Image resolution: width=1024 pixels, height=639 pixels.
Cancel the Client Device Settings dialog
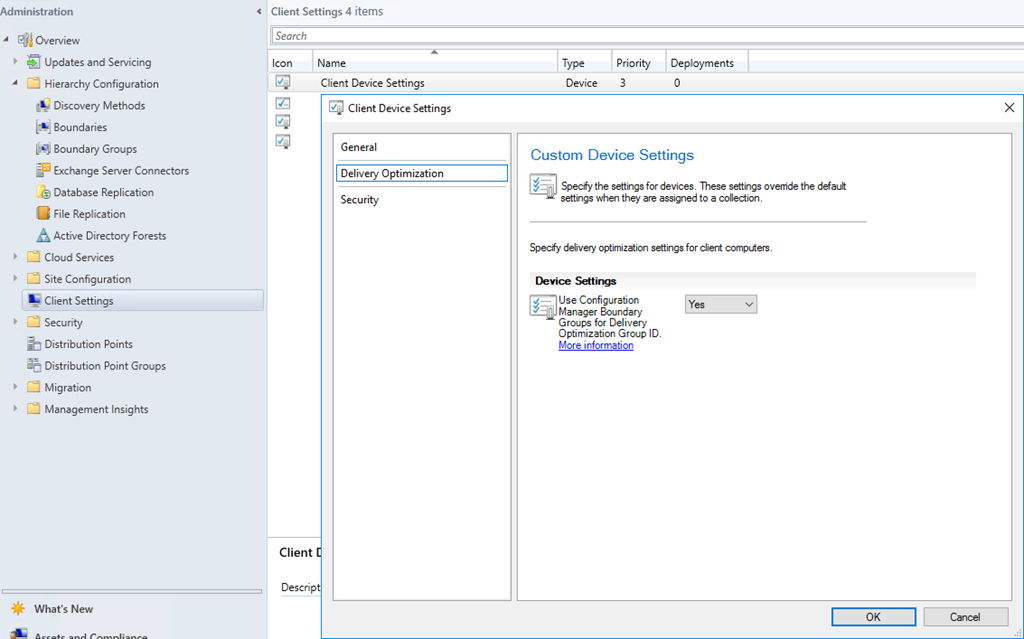pos(964,617)
